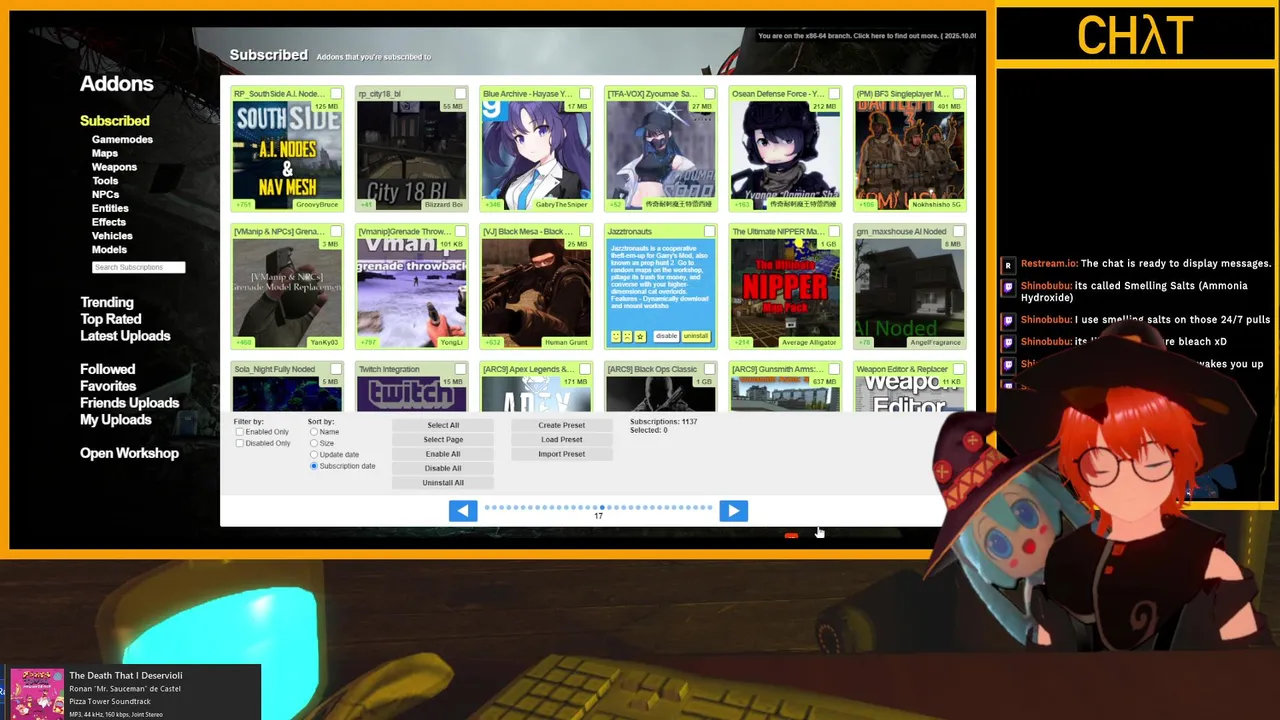Screen dimensions: 1280x720
Task: Open the Friends Uploads list
Action: click(130, 403)
